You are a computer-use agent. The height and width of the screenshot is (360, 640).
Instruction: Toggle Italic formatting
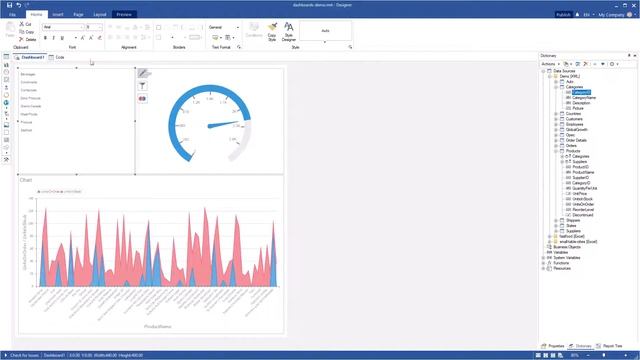pyautogui.click(x=53, y=38)
